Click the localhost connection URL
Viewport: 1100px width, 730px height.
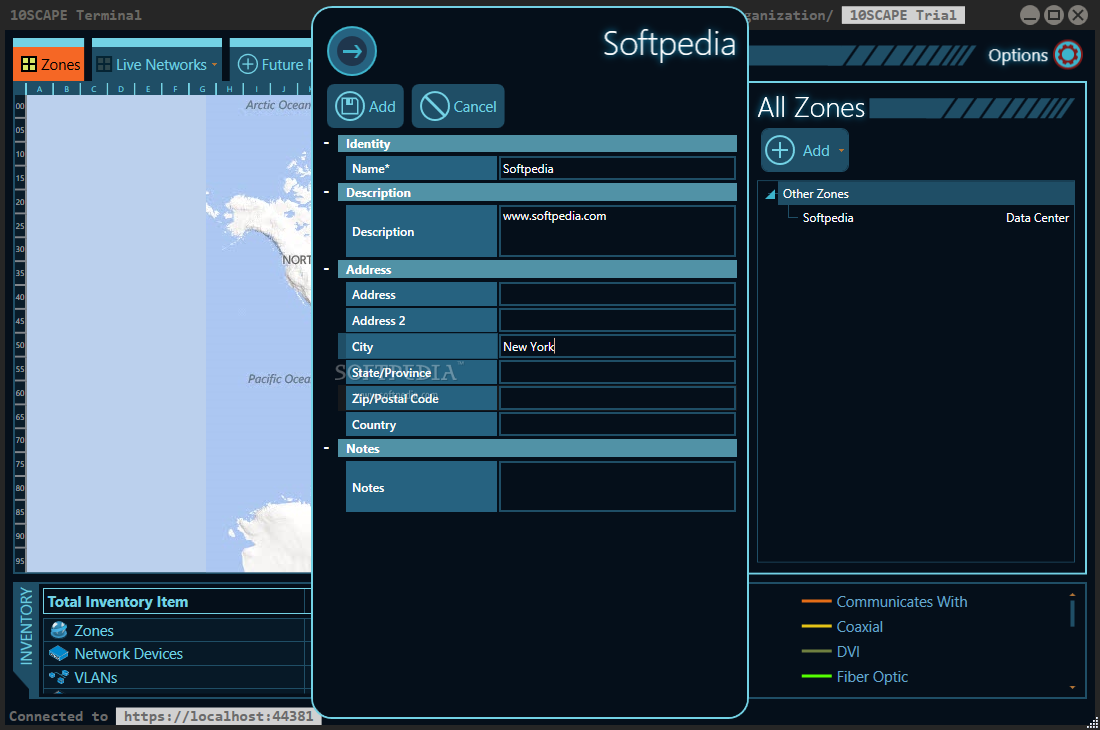pyautogui.click(x=219, y=716)
